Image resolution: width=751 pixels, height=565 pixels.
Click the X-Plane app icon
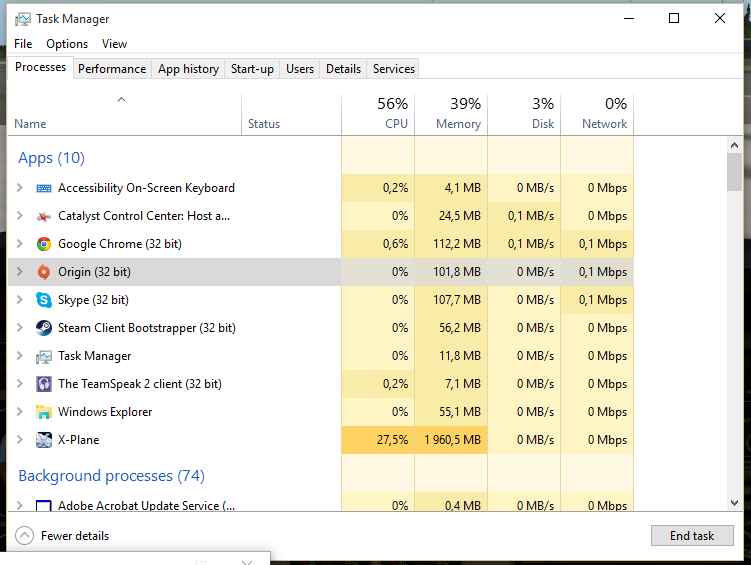(x=44, y=440)
